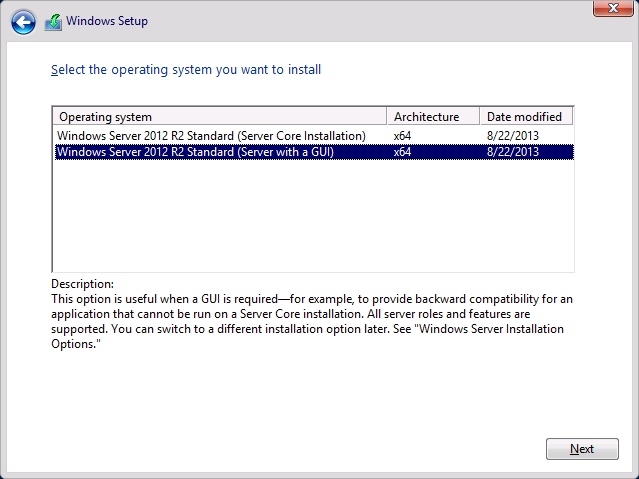Close the Windows Setup window
Screen dimensions: 639x479
pos(613,8)
